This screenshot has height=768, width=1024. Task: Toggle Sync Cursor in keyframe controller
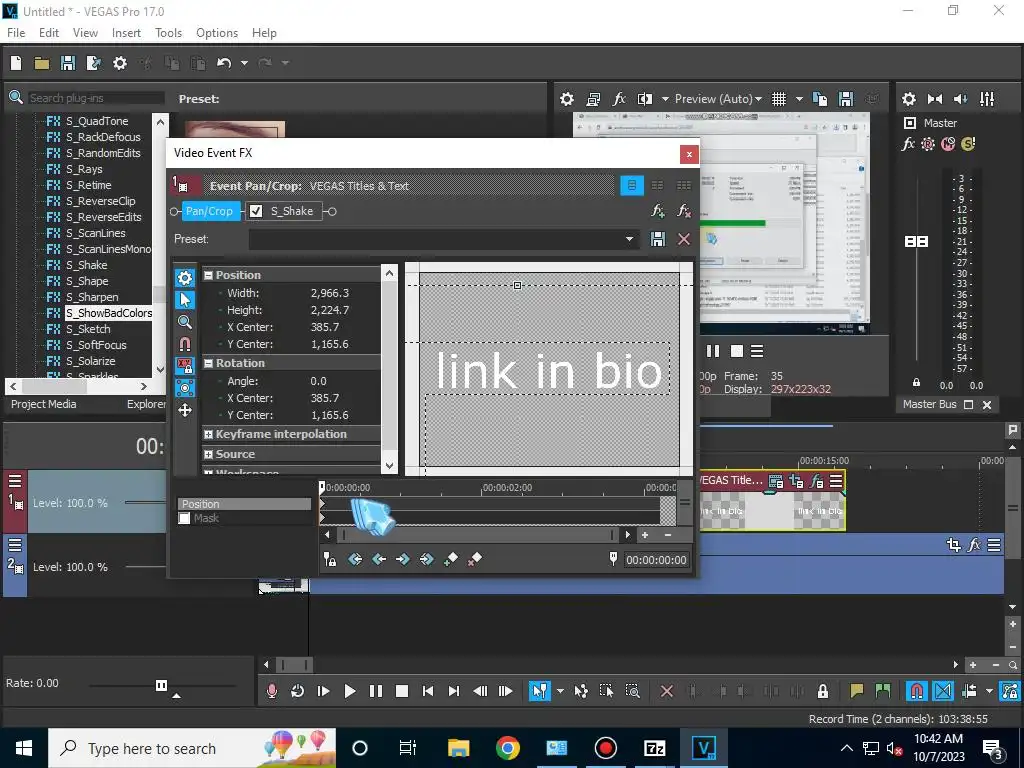click(x=330, y=559)
